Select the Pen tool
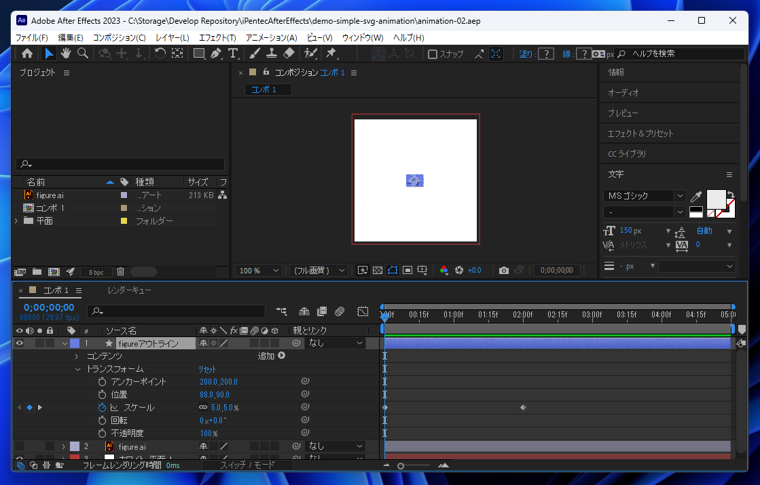Viewport: 760px width, 485px height. click(x=216, y=53)
